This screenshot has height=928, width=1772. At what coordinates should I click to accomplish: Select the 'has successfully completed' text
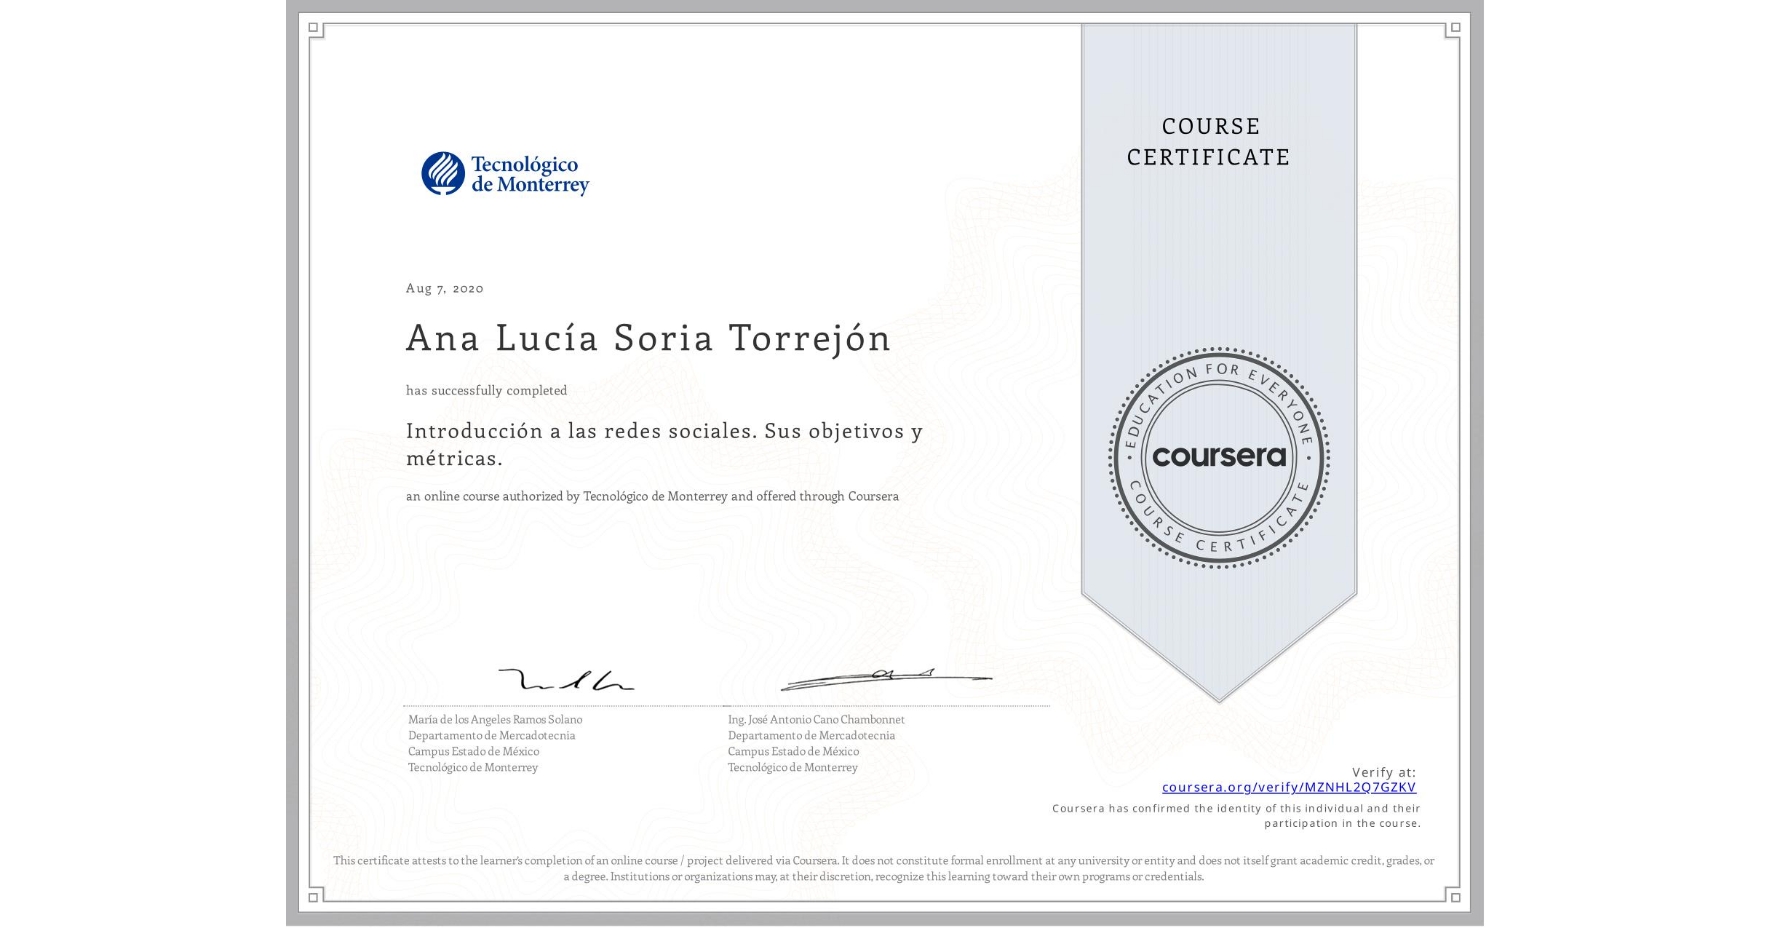pos(486,390)
